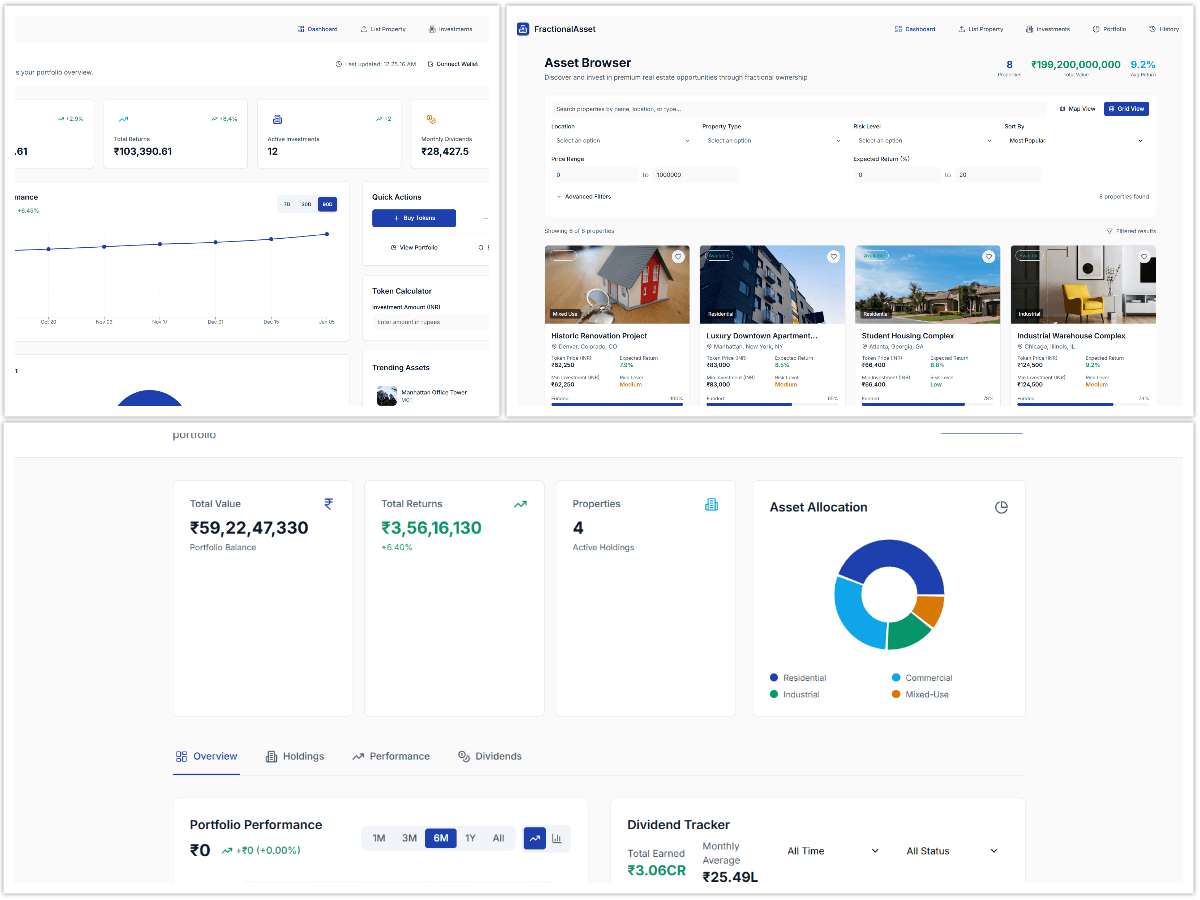Open the Location dropdown filter

(621, 141)
